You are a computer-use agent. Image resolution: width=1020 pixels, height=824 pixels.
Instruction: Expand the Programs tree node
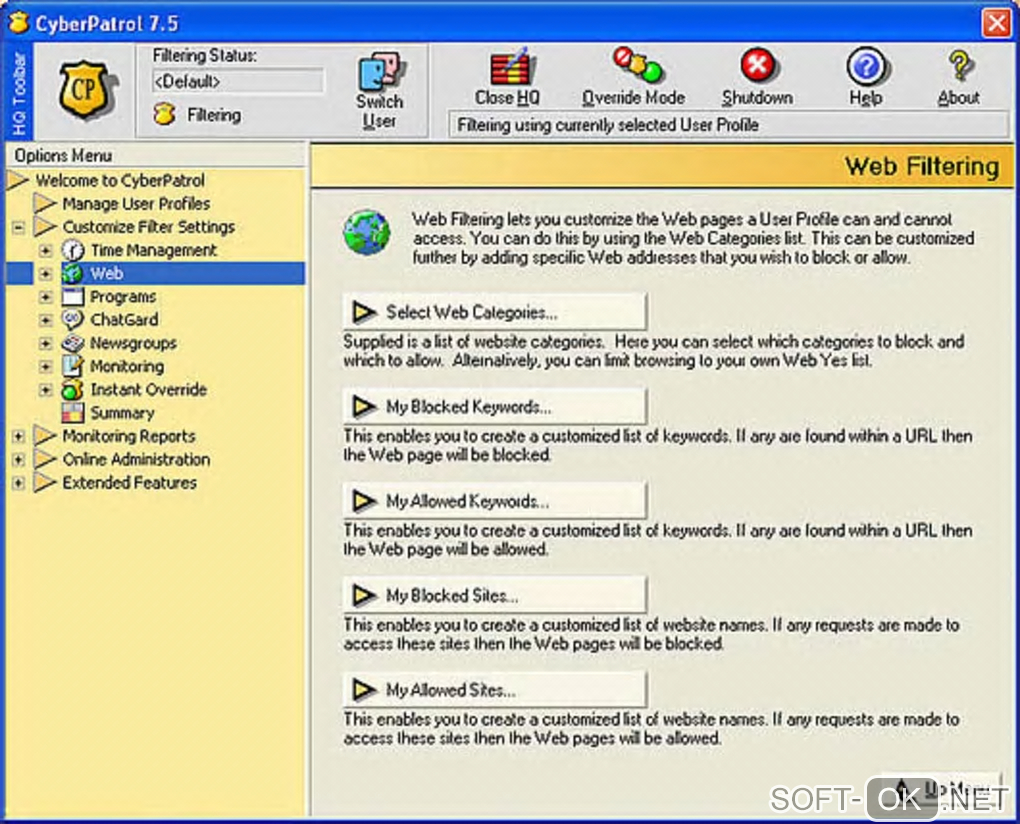point(46,297)
